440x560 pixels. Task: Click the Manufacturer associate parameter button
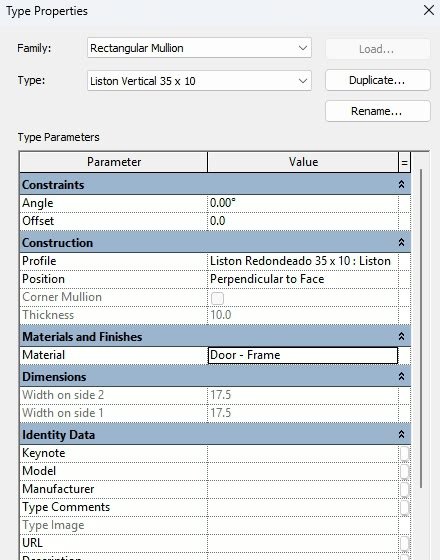(x=405, y=490)
